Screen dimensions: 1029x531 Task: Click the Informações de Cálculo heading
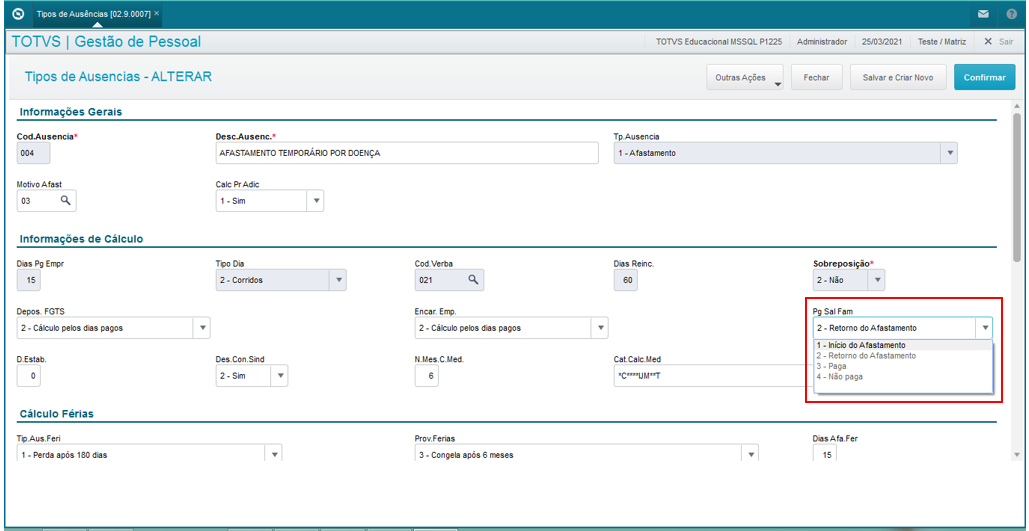82,238
